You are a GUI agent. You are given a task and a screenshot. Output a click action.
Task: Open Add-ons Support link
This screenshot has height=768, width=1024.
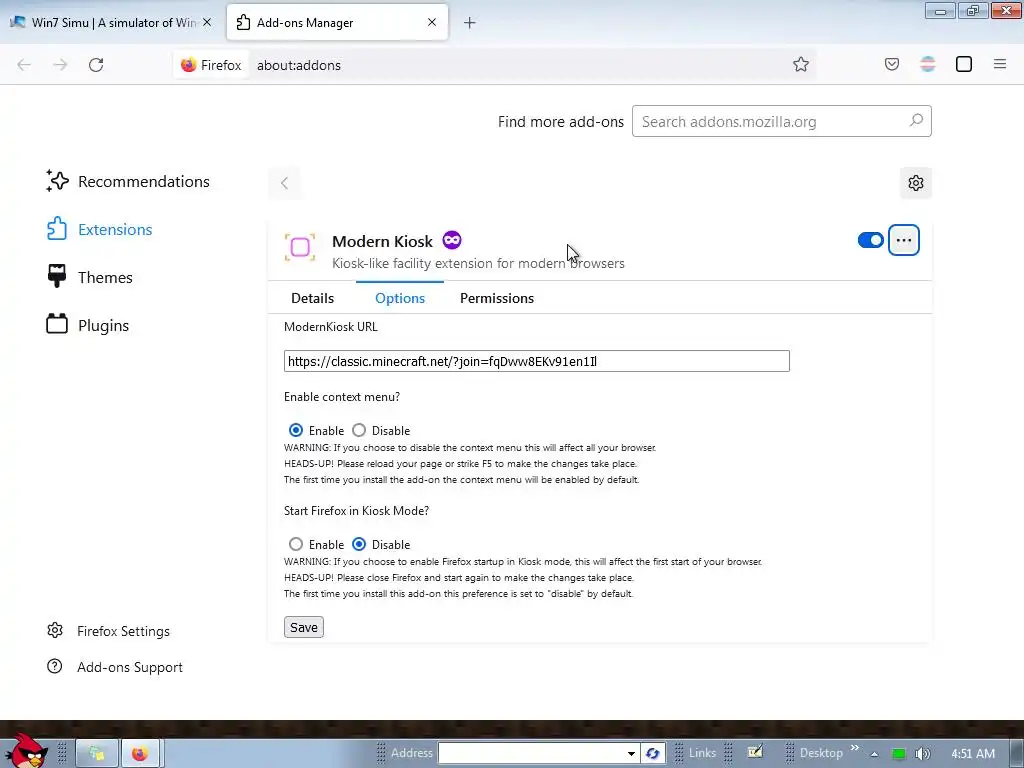pyautogui.click(x=115, y=667)
